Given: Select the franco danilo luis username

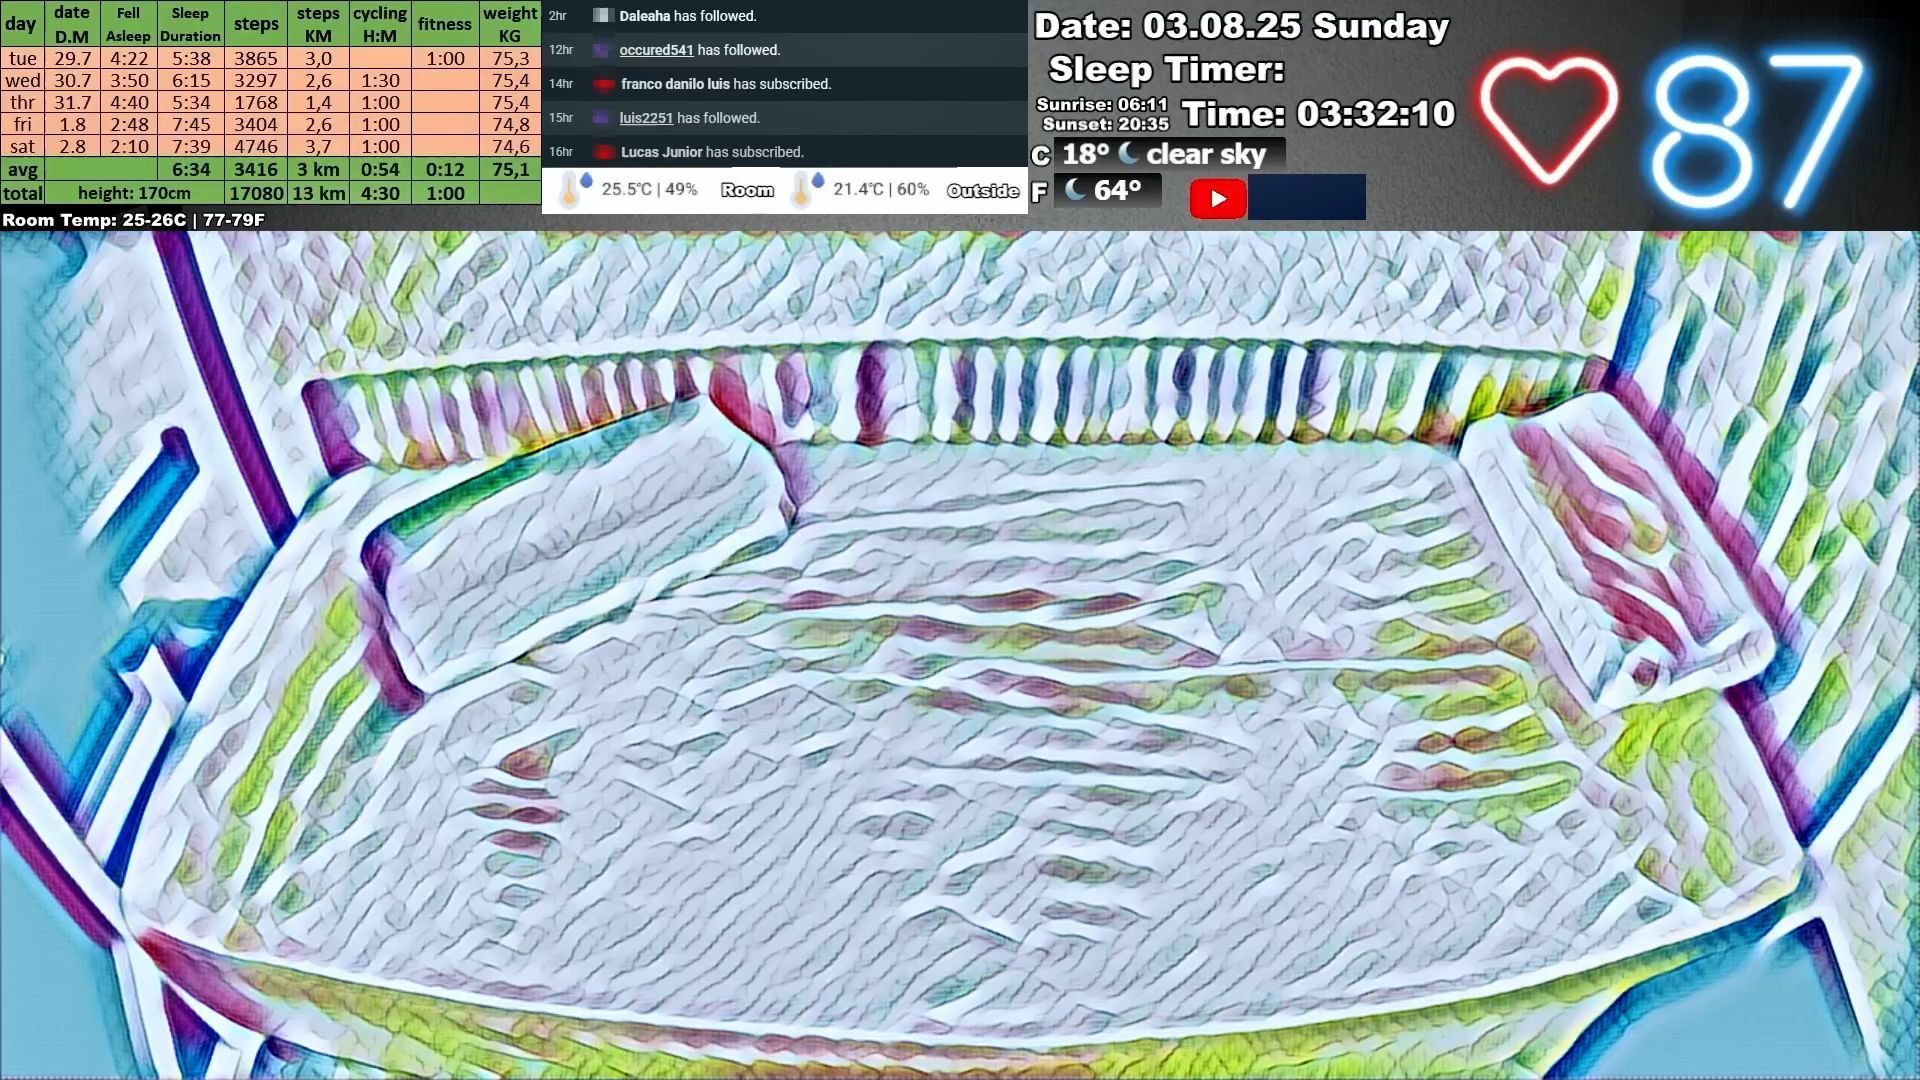Looking at the screenshot, I should pyautogui.click(x=675, y=84).
